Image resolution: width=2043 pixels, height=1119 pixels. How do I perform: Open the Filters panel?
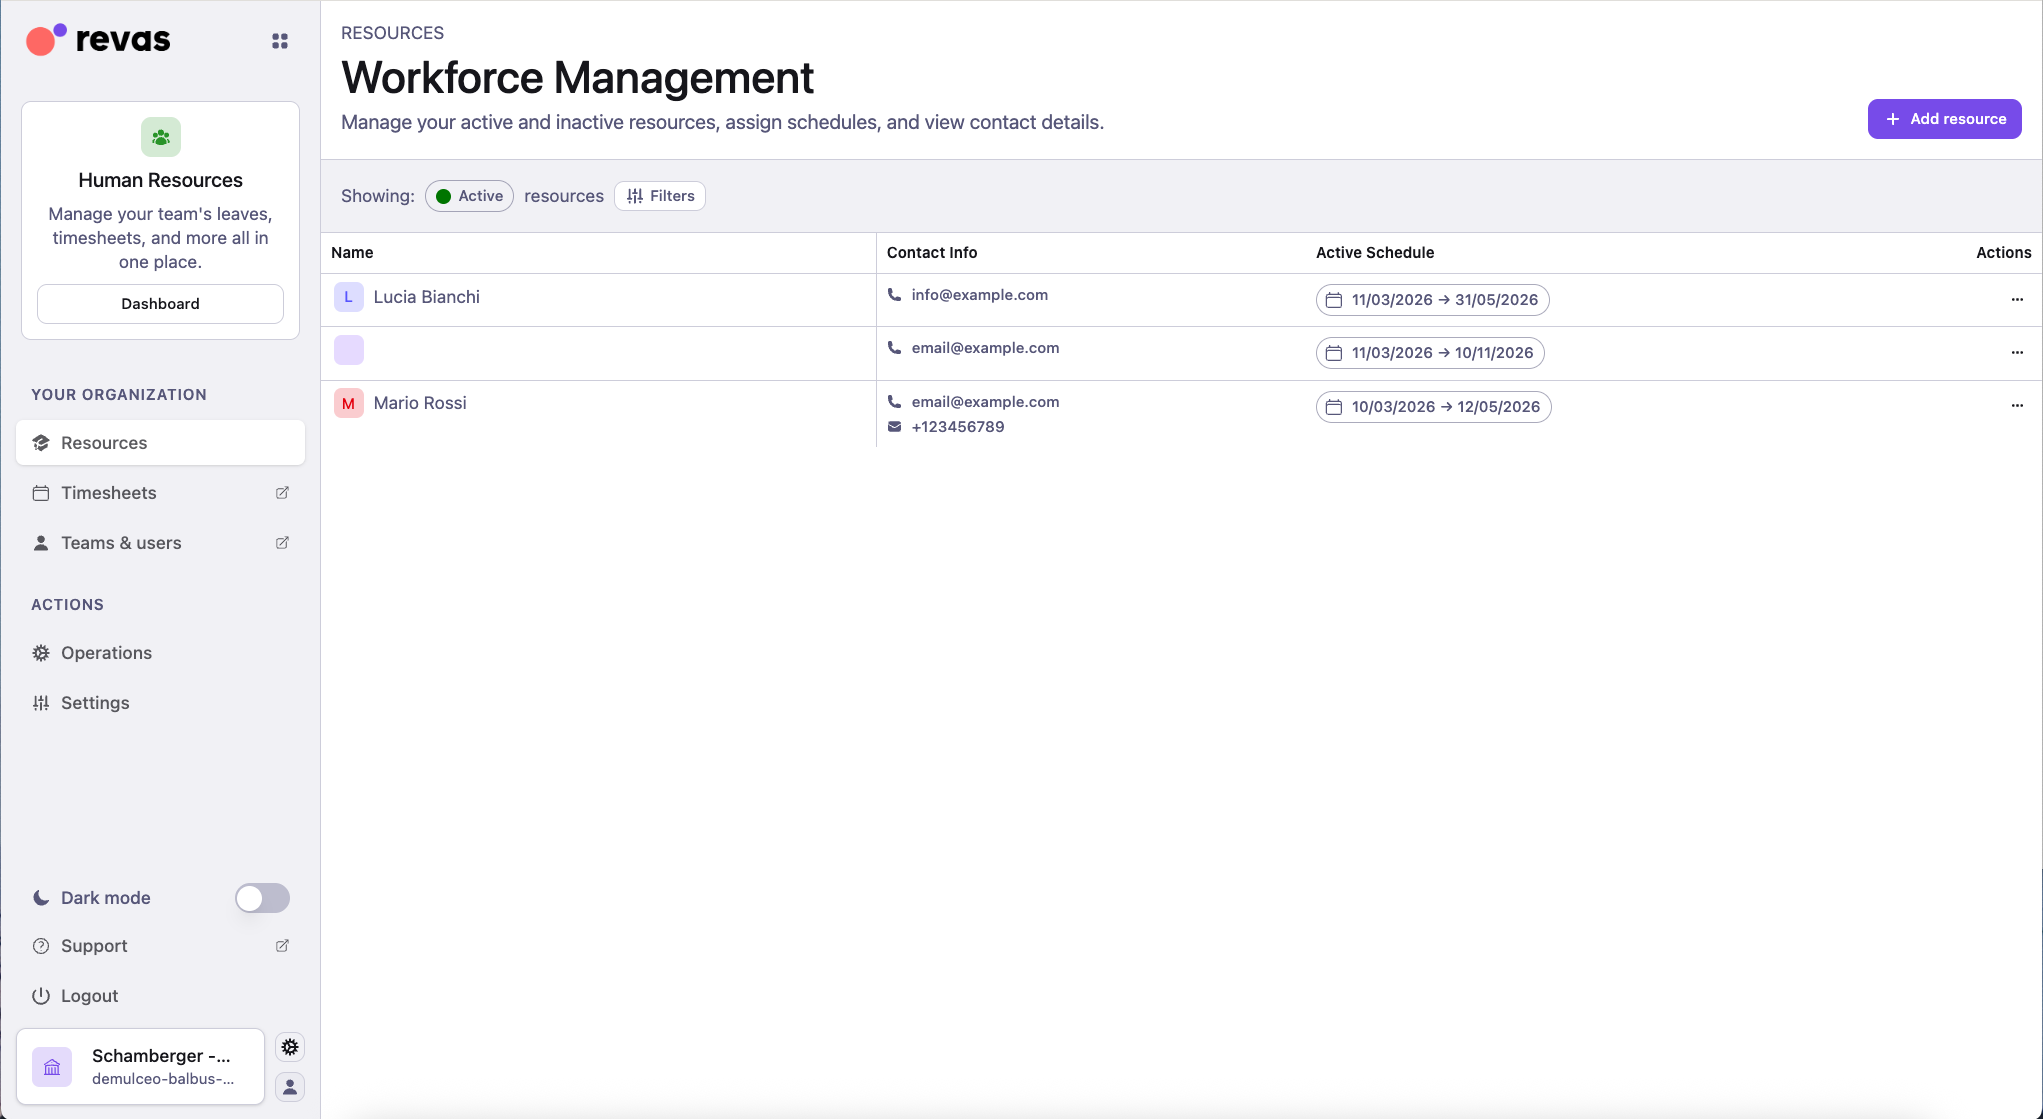click(x=659, y=196)
